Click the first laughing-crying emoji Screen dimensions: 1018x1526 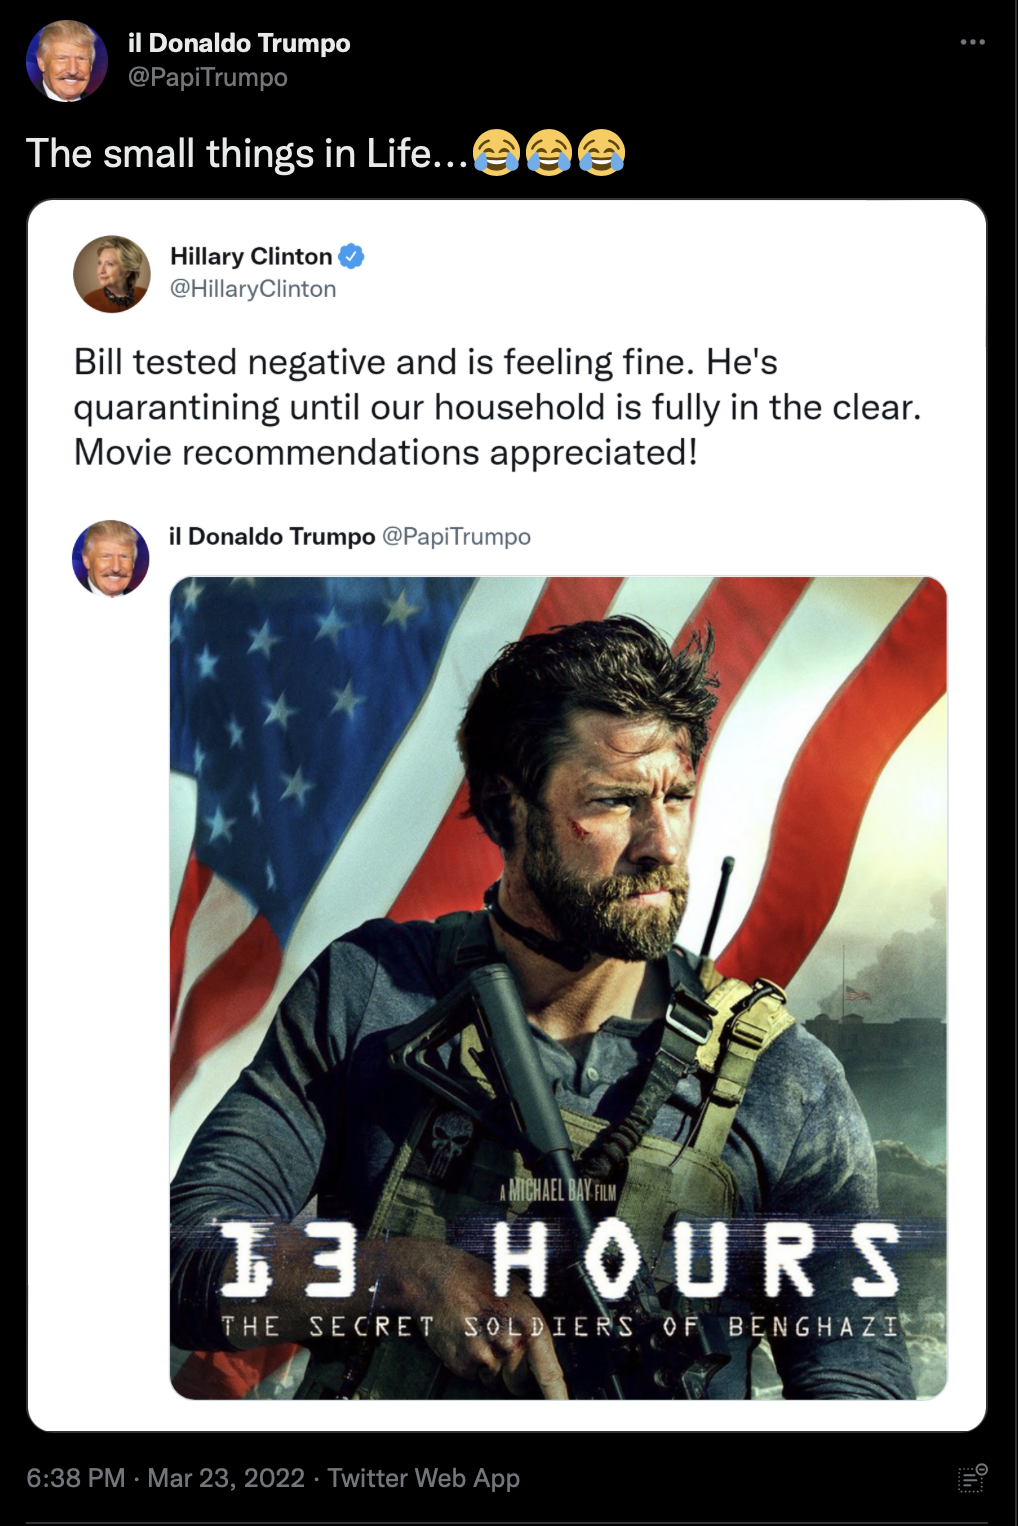coord(497,153)
